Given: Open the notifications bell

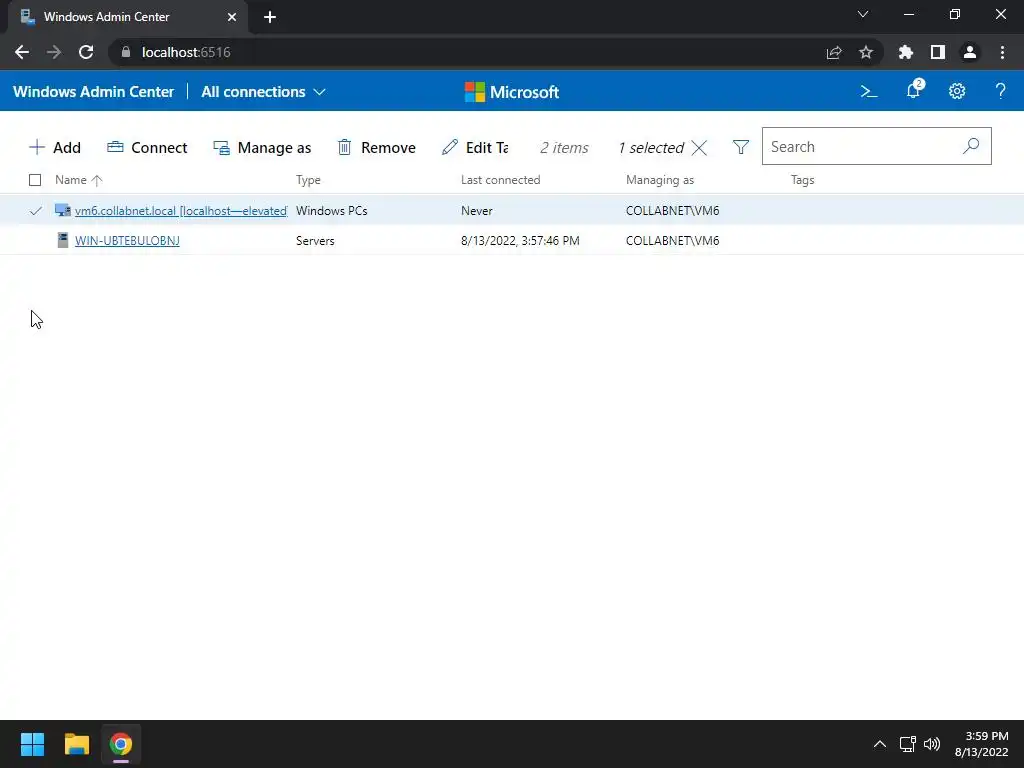Looking at the screenshot, I should point(914,91).
